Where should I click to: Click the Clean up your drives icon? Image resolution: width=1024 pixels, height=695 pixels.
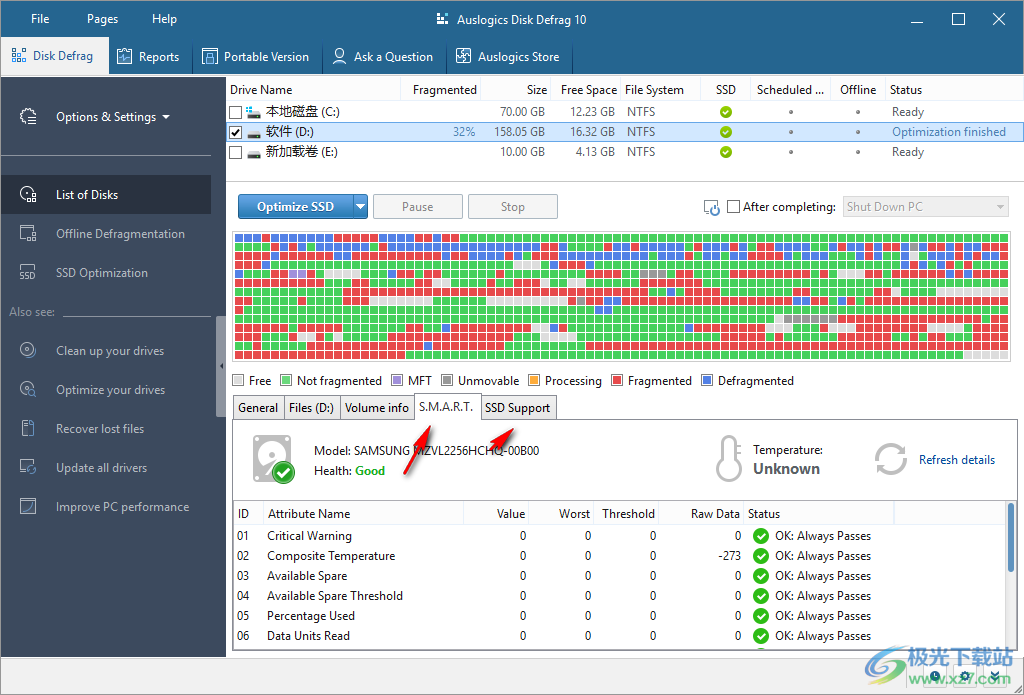click(x=27, y=351)
